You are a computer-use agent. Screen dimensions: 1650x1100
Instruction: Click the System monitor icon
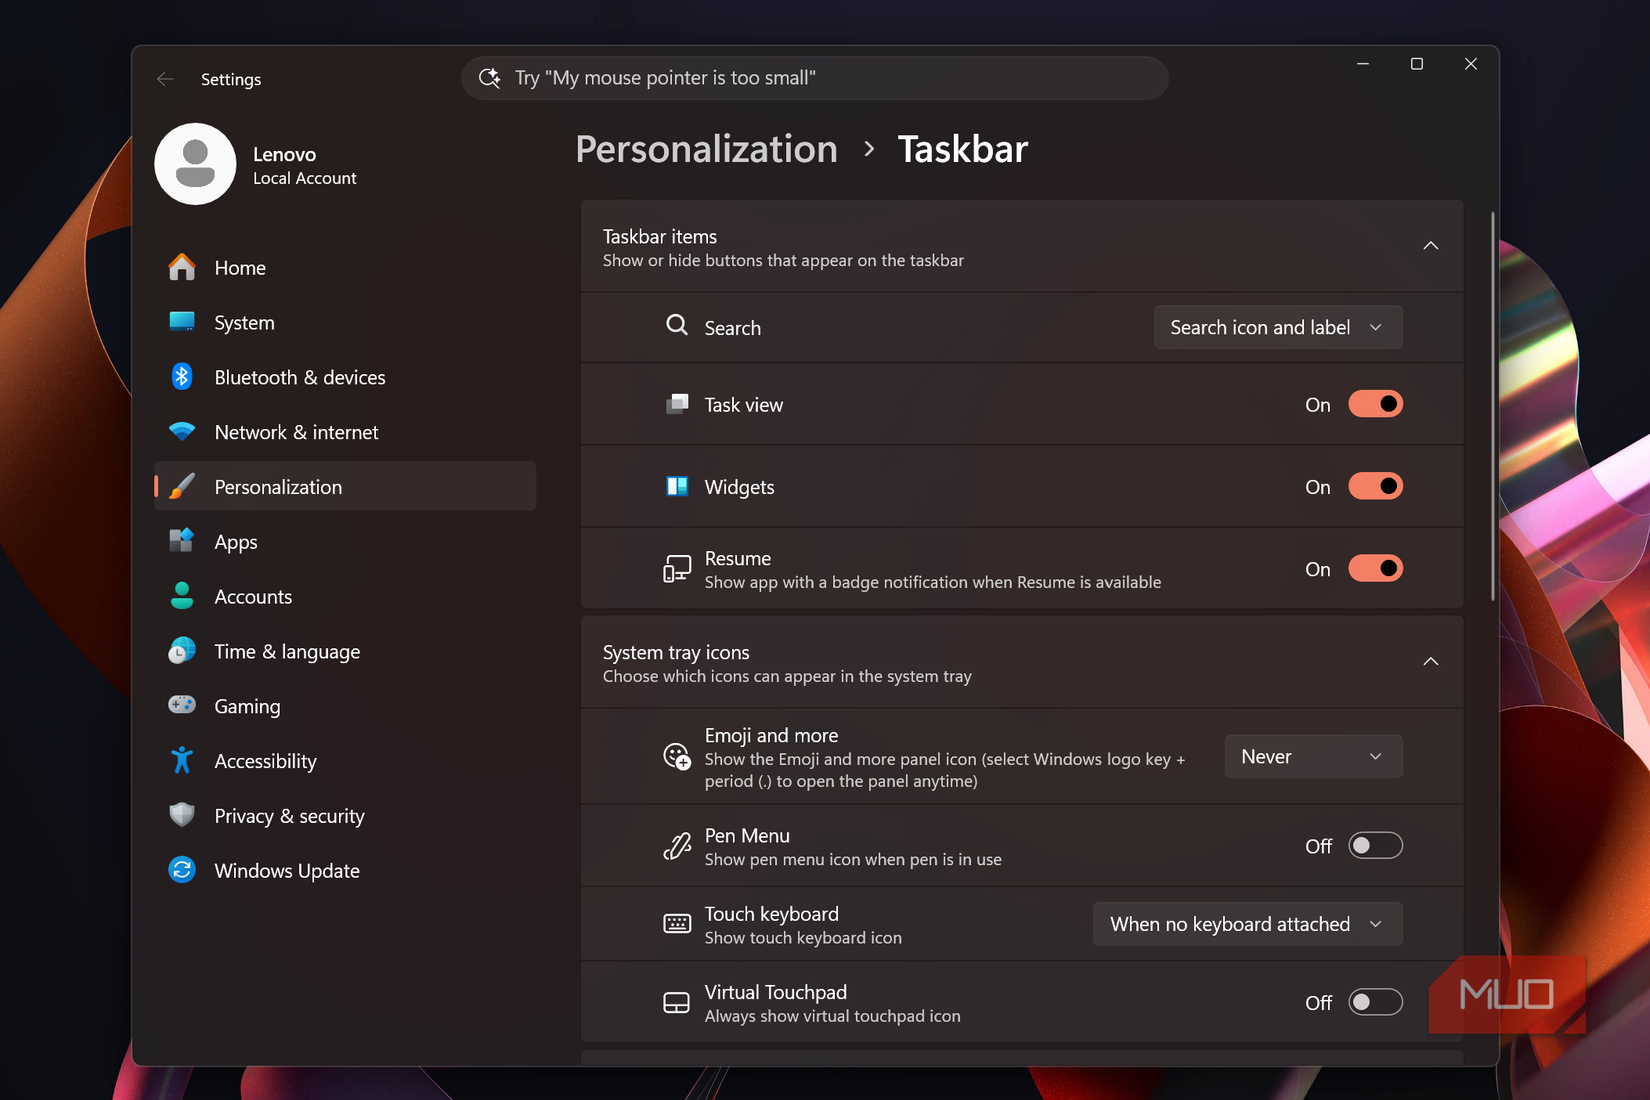[x=182, y=322]
